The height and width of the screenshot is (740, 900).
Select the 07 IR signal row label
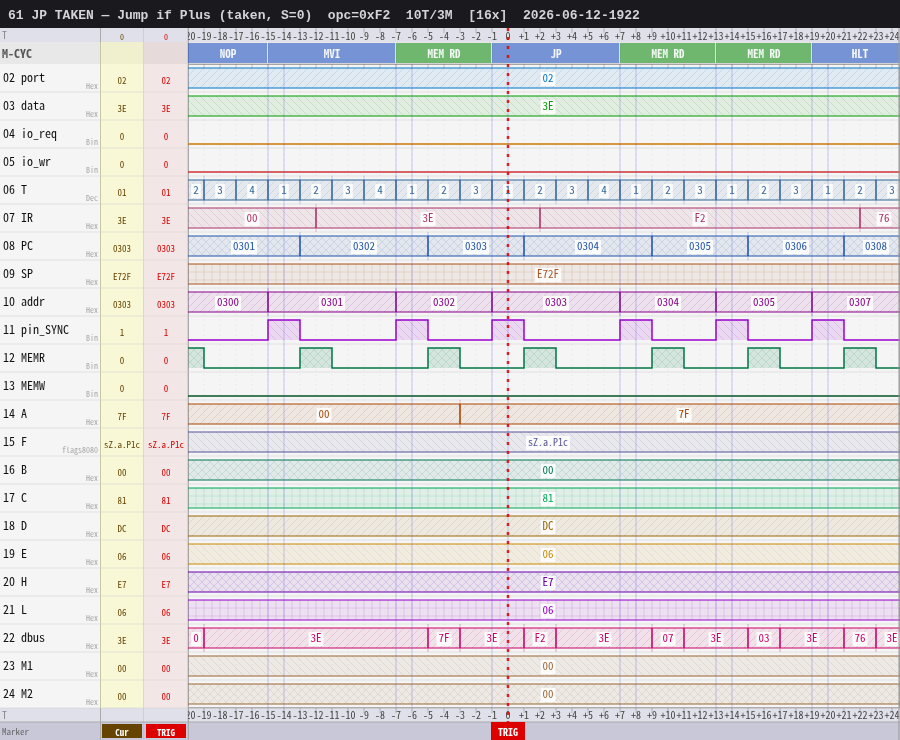[x=18, y=218]
